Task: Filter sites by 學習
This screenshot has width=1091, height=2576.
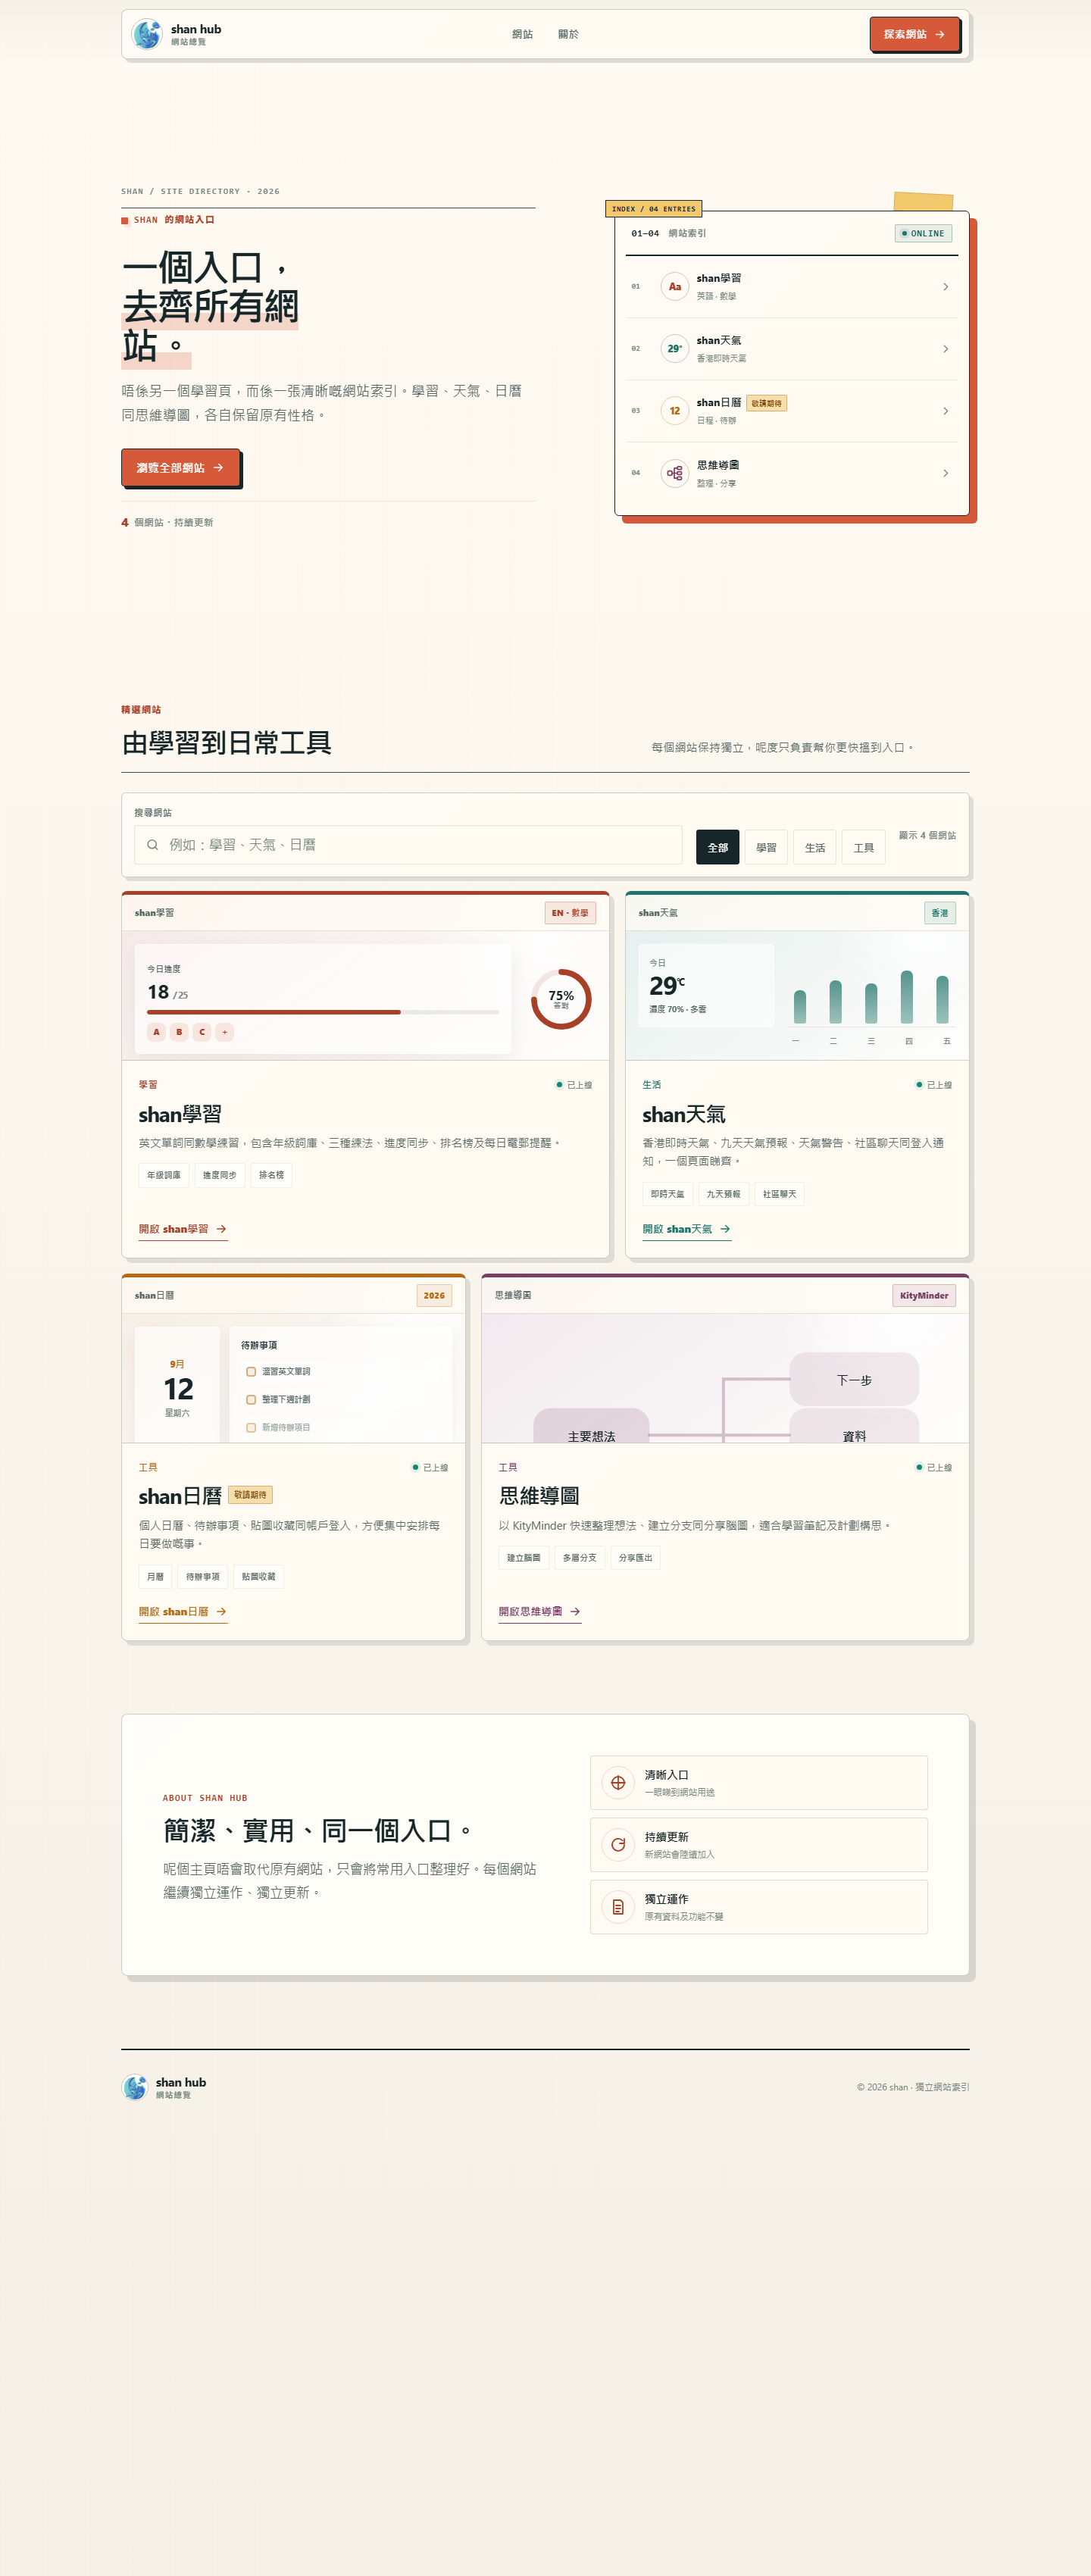Action: coord(766,847)
